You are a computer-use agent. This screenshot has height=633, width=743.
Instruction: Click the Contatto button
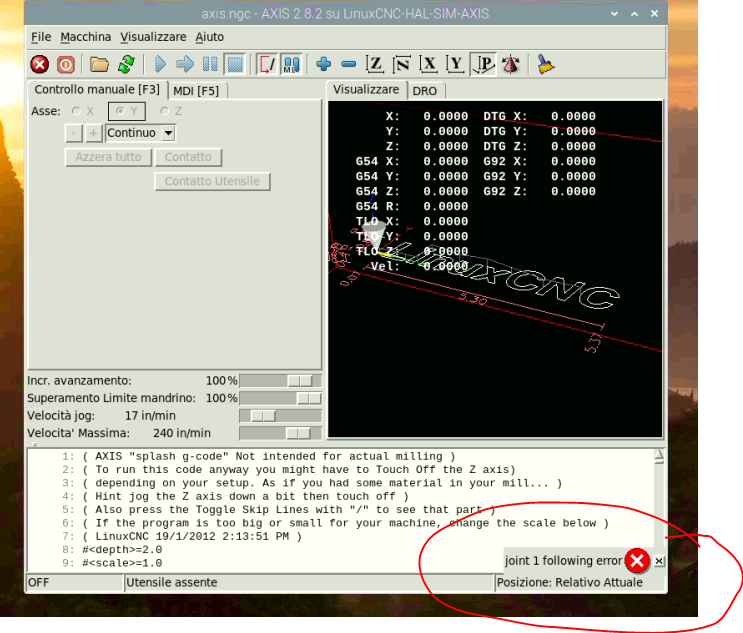(x=188, y=157)
